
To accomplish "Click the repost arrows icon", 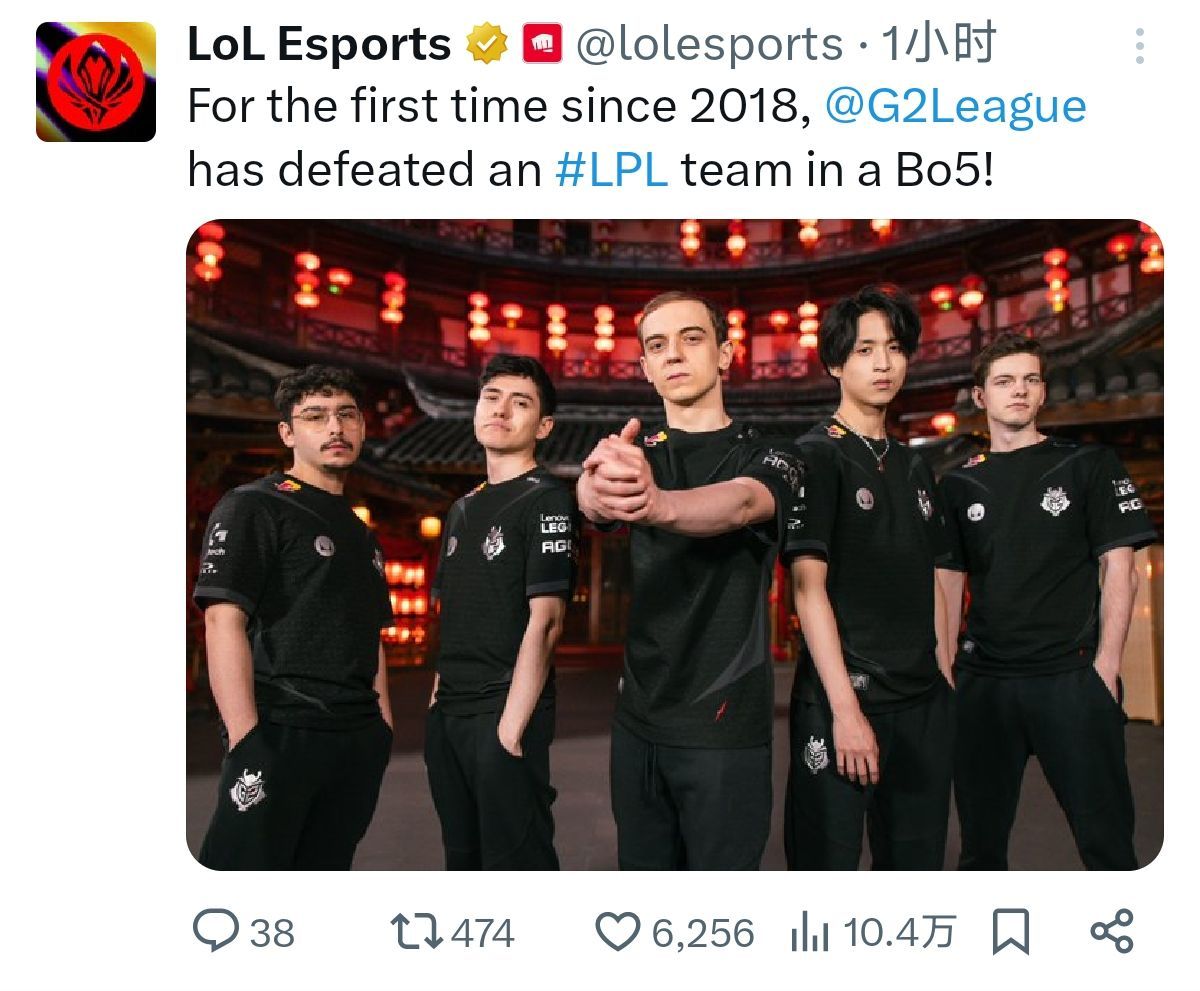I will pyautogui.click(x=416, y=932).
